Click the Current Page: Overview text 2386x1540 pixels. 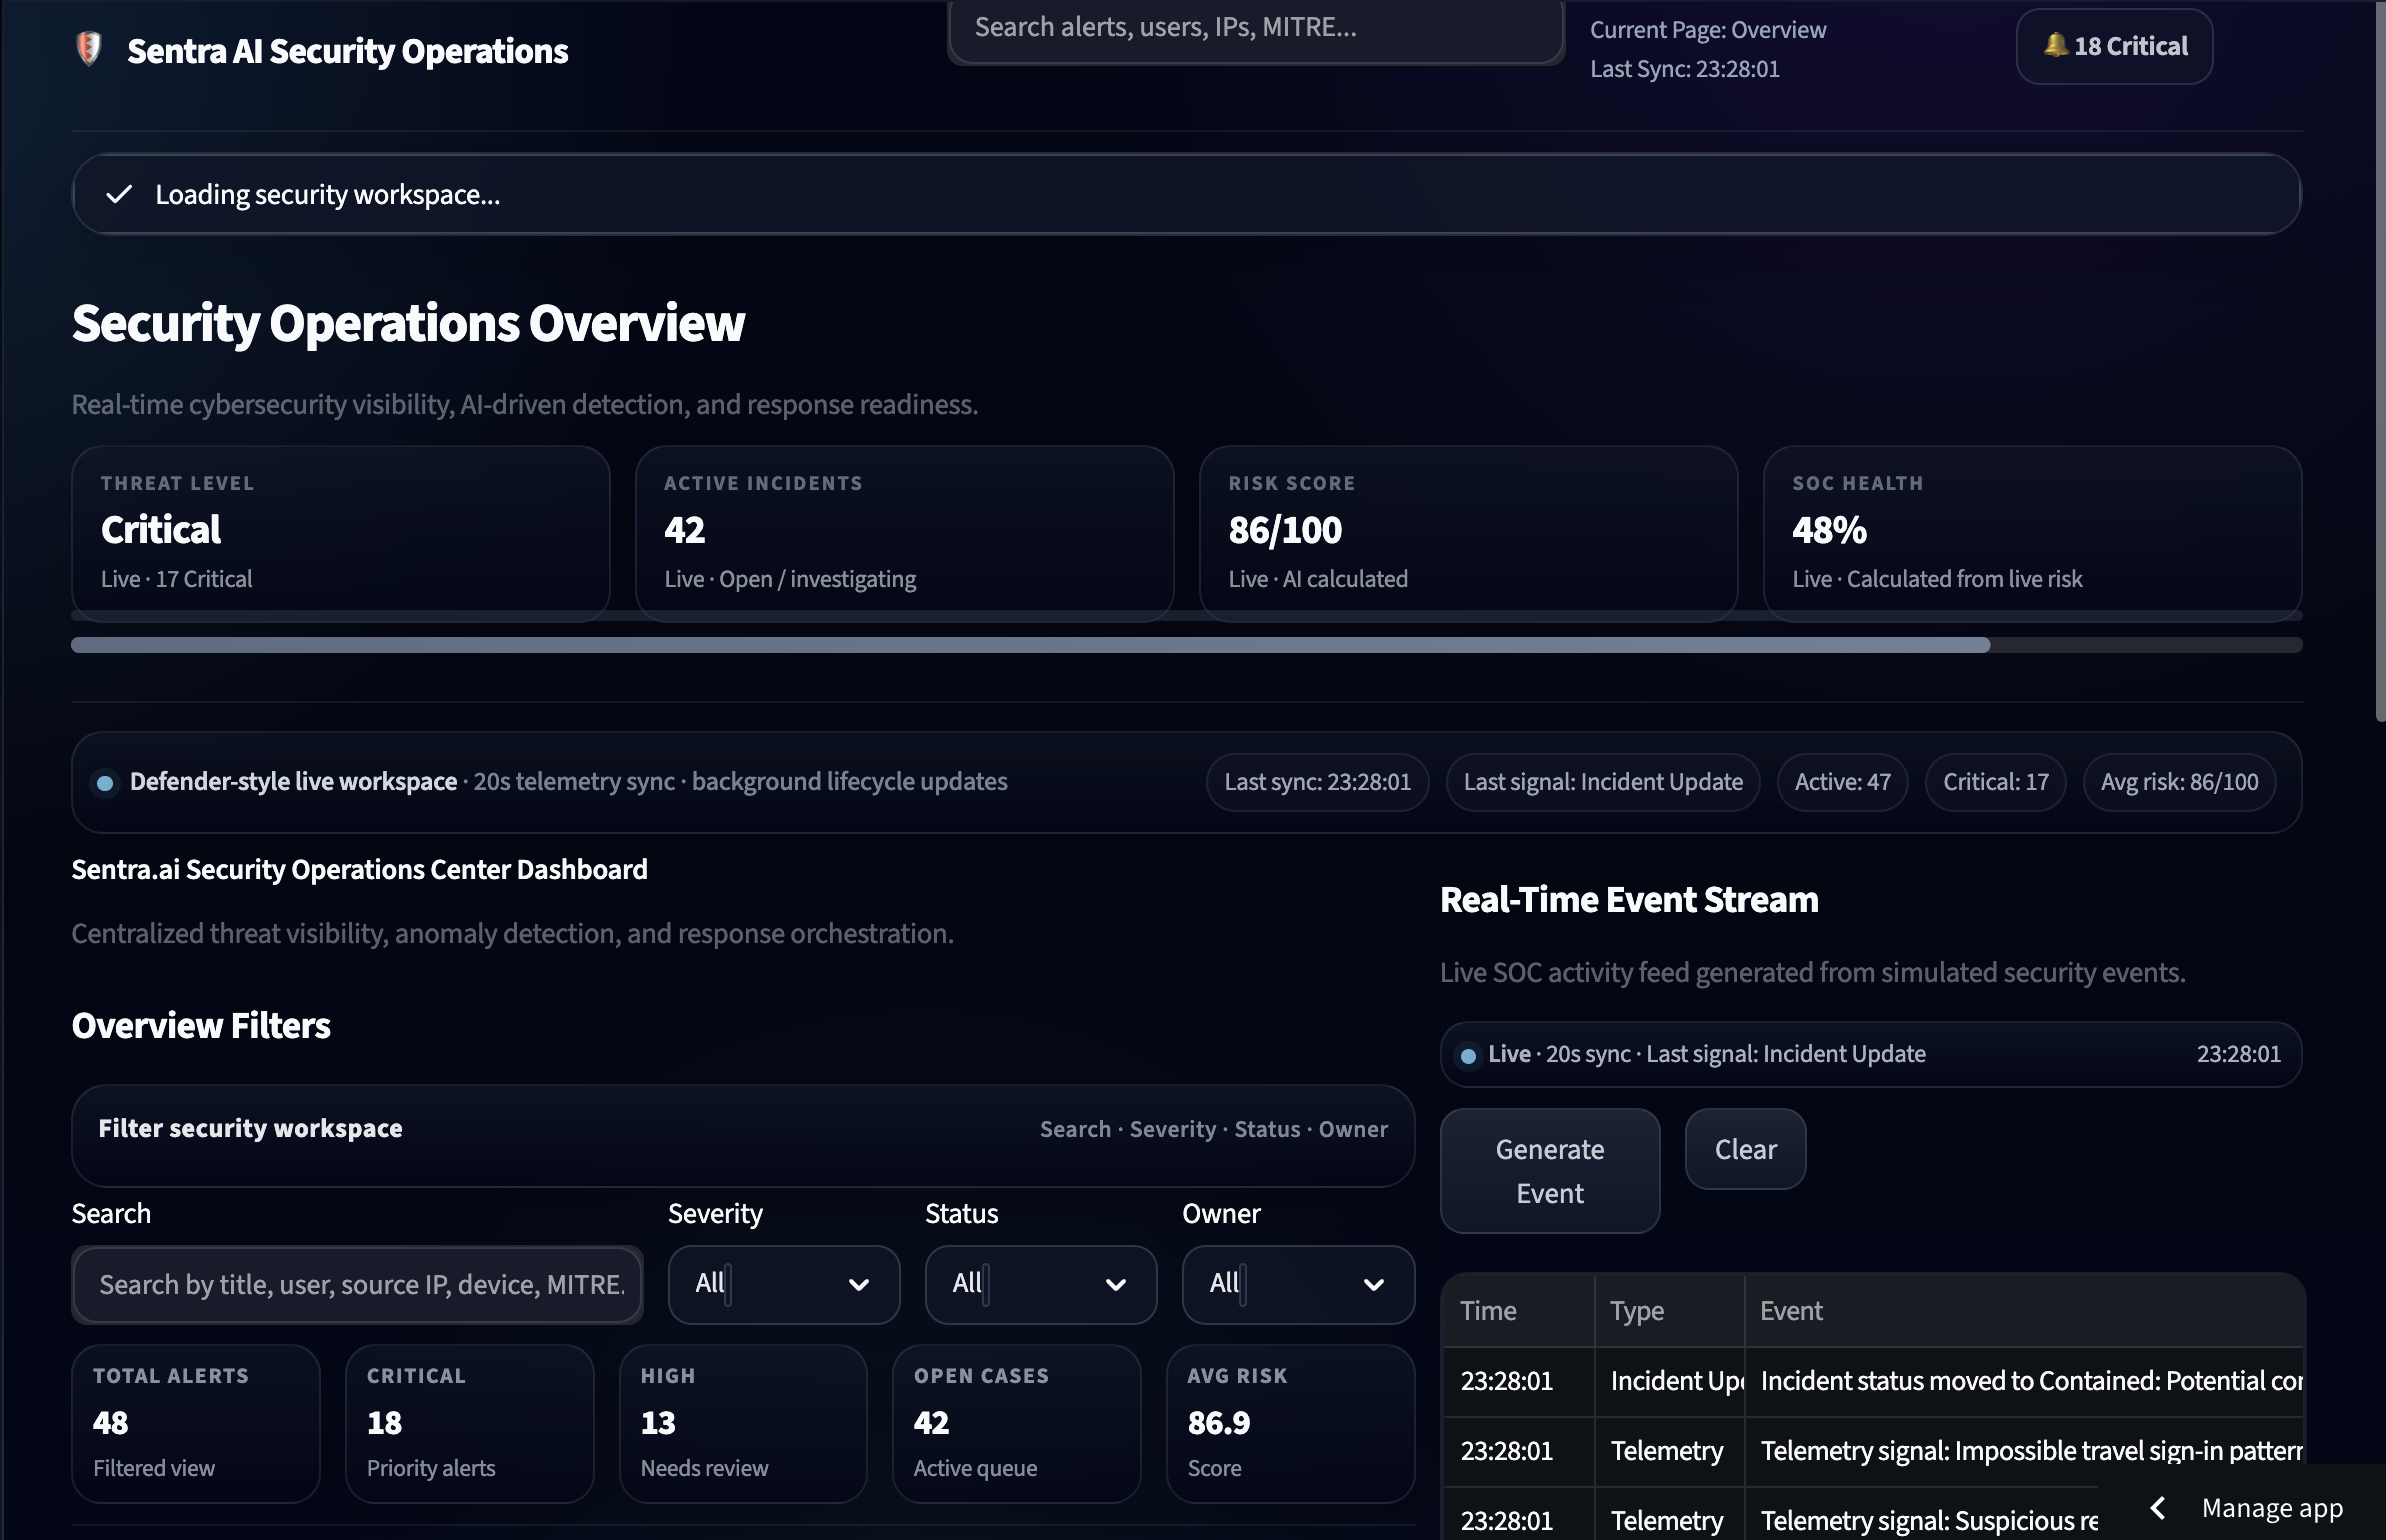(1708, 30)
